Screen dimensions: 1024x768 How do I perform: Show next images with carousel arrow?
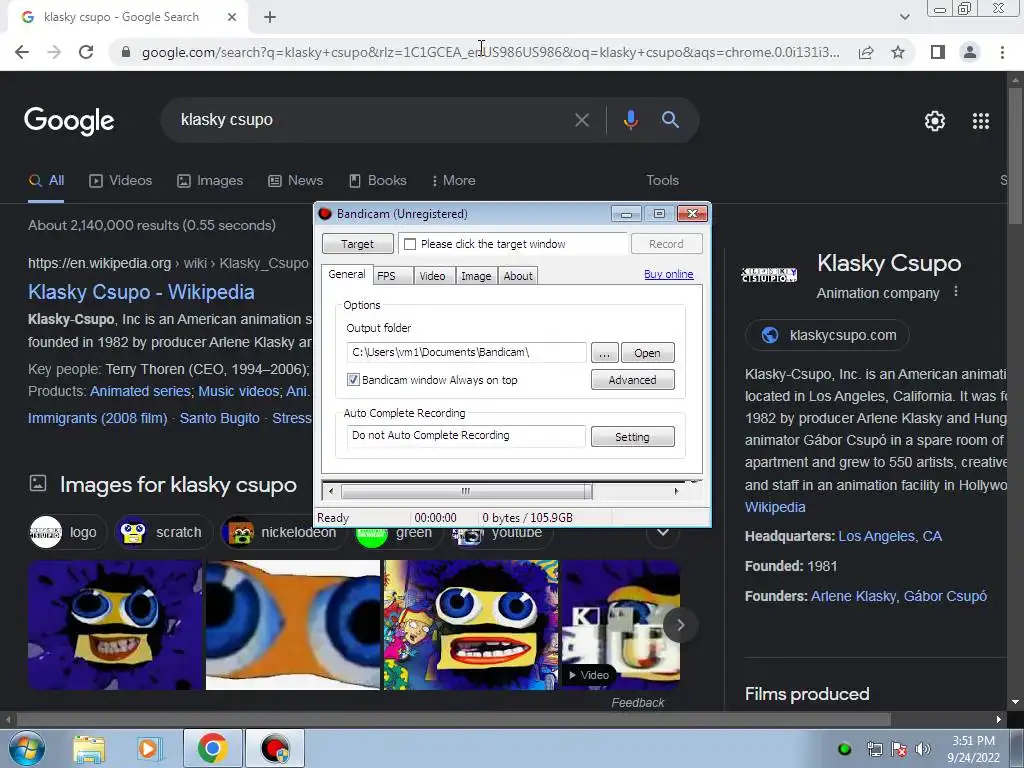pos(680,625)
